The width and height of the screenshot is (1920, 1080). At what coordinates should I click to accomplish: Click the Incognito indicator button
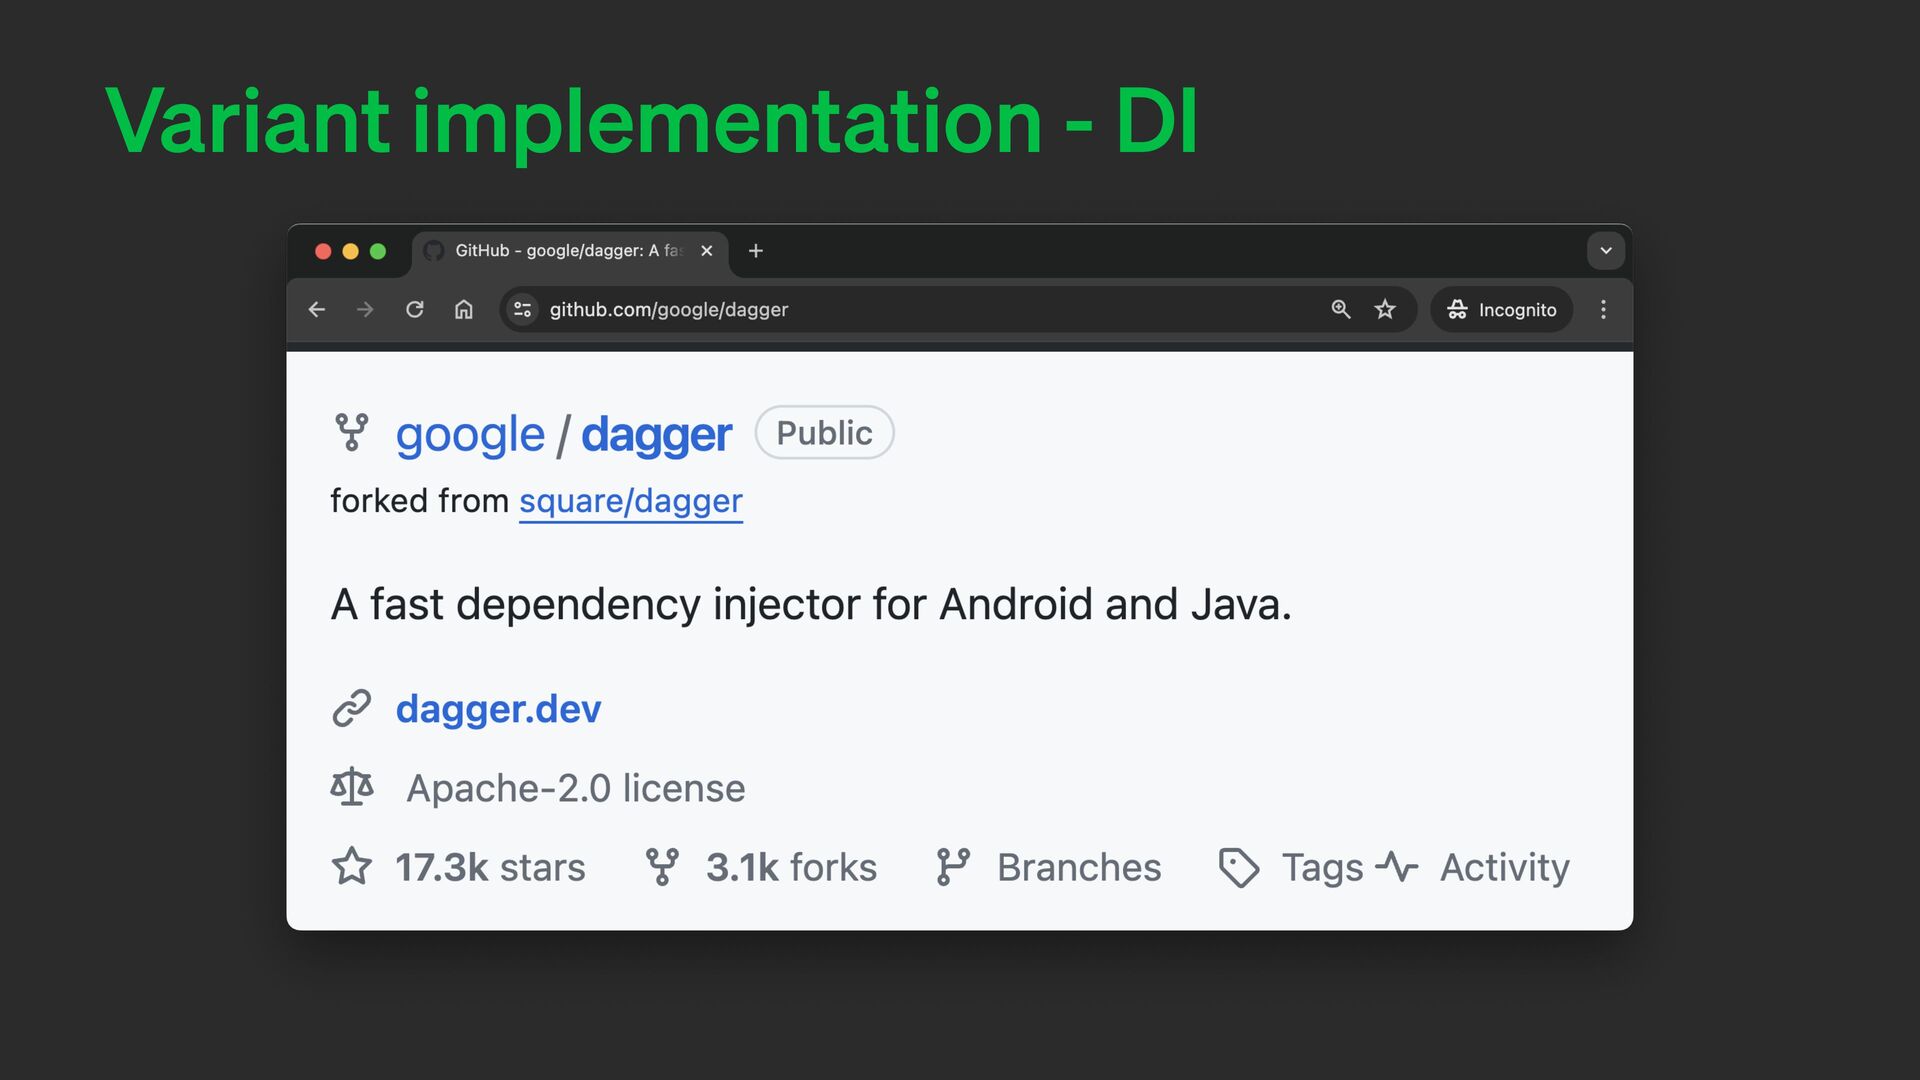pyautogui.click(x=1502, y=310)
